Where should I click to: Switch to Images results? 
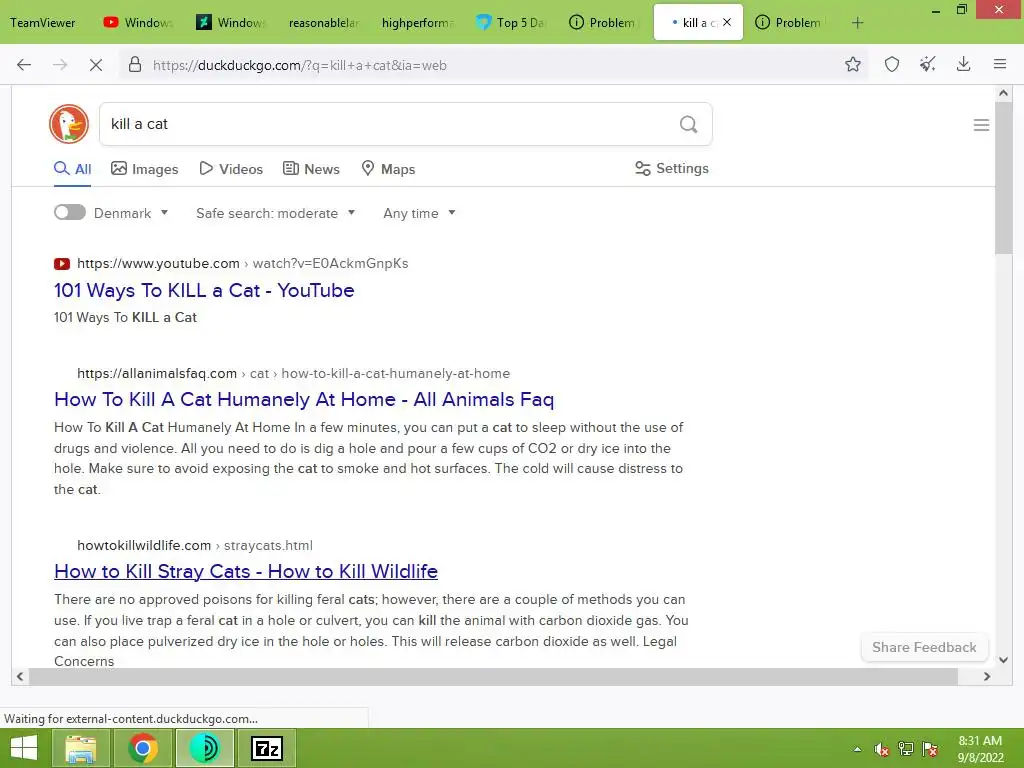(144, 169)
